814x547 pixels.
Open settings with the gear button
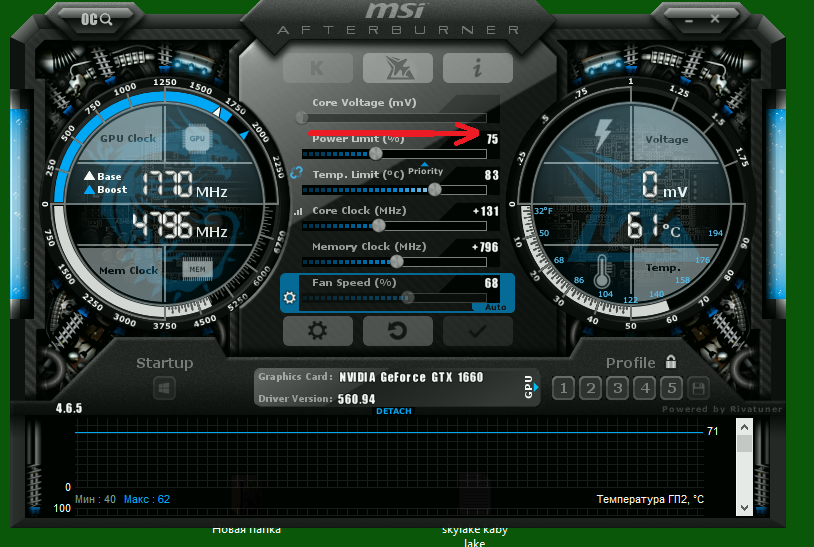(318, 331)
